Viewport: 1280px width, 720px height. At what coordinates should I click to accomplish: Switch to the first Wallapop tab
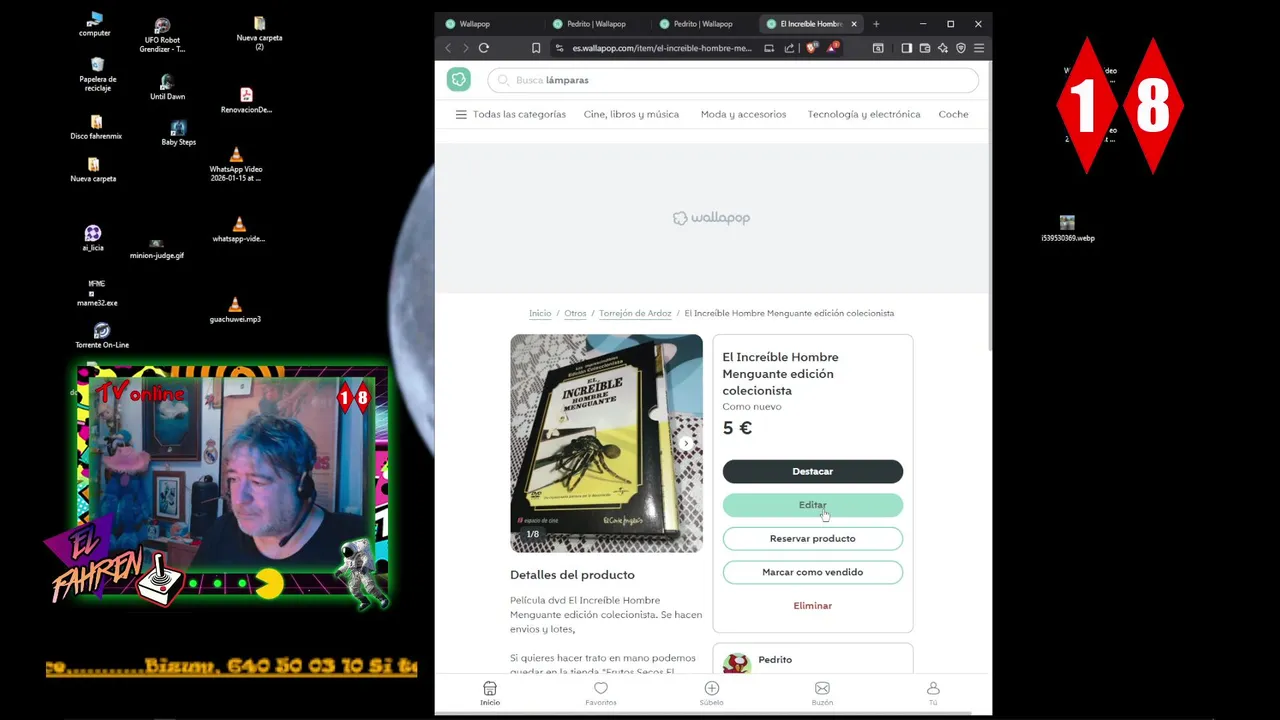(490, 24)
